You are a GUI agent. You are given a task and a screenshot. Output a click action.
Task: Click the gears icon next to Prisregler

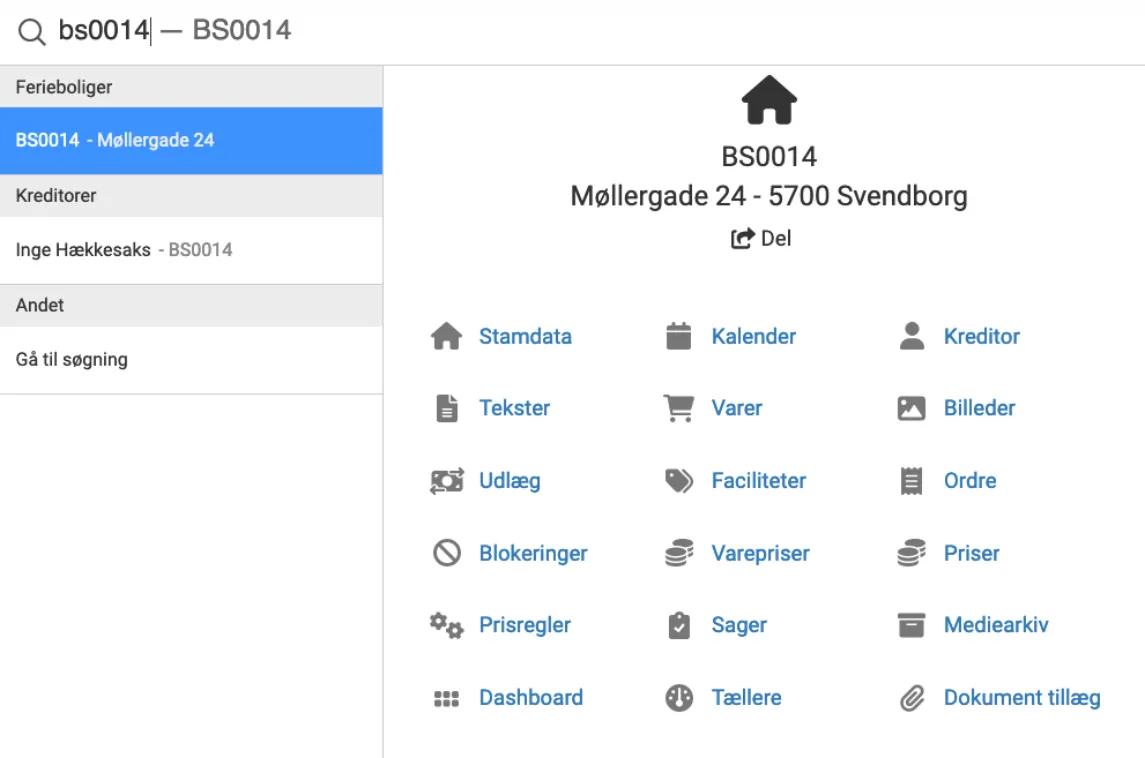446,626
